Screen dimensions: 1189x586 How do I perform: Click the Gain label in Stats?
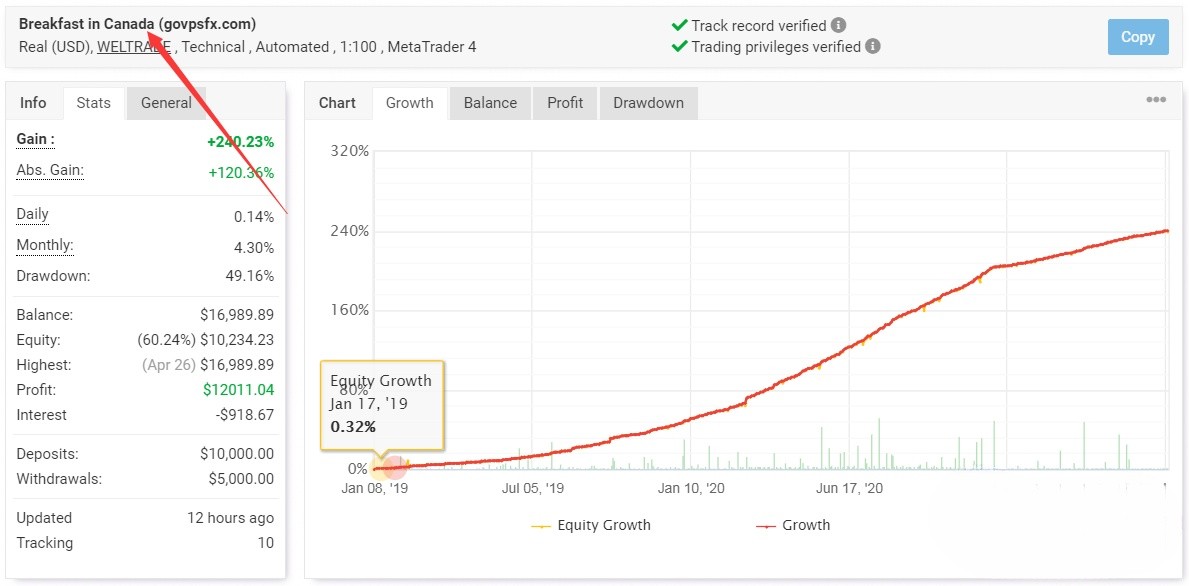click(x=35, y=140)
